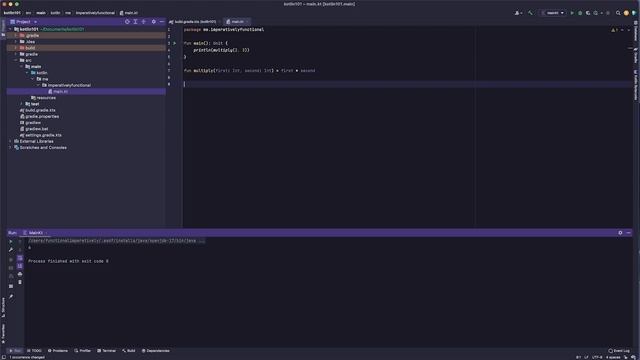Image resolution: width=640 pixels, height=360 pixels.
Task: Hide the Project tool window
Action: point(162,22)
